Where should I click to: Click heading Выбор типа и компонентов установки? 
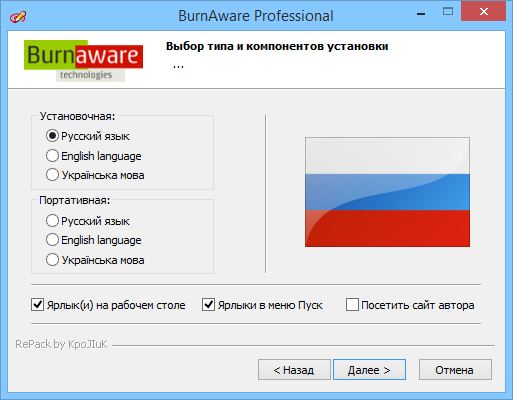coord(277,46)
